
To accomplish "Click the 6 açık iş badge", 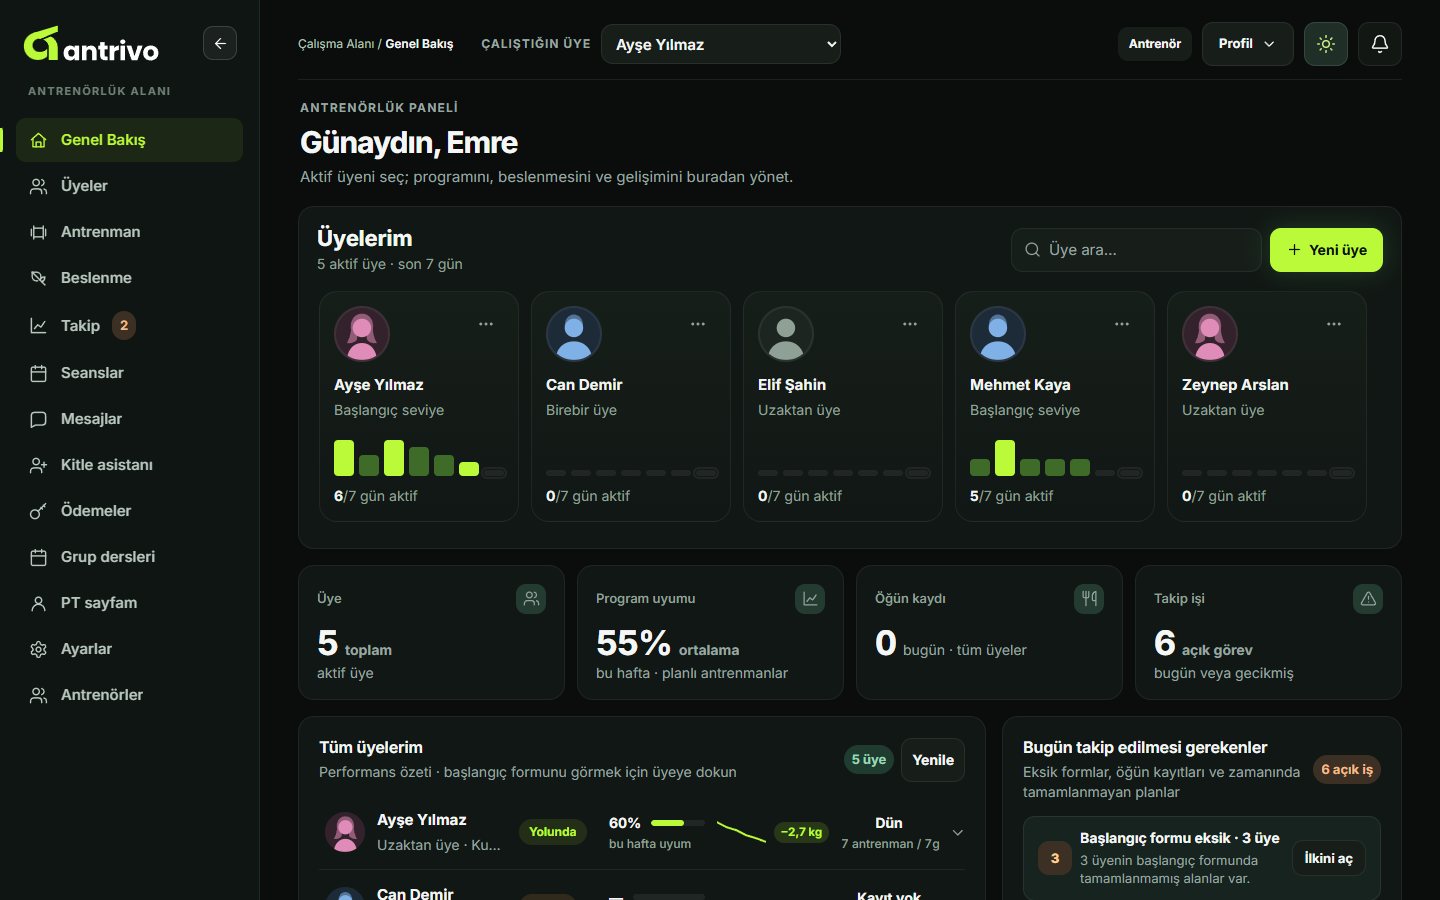I will point(1347,769).
